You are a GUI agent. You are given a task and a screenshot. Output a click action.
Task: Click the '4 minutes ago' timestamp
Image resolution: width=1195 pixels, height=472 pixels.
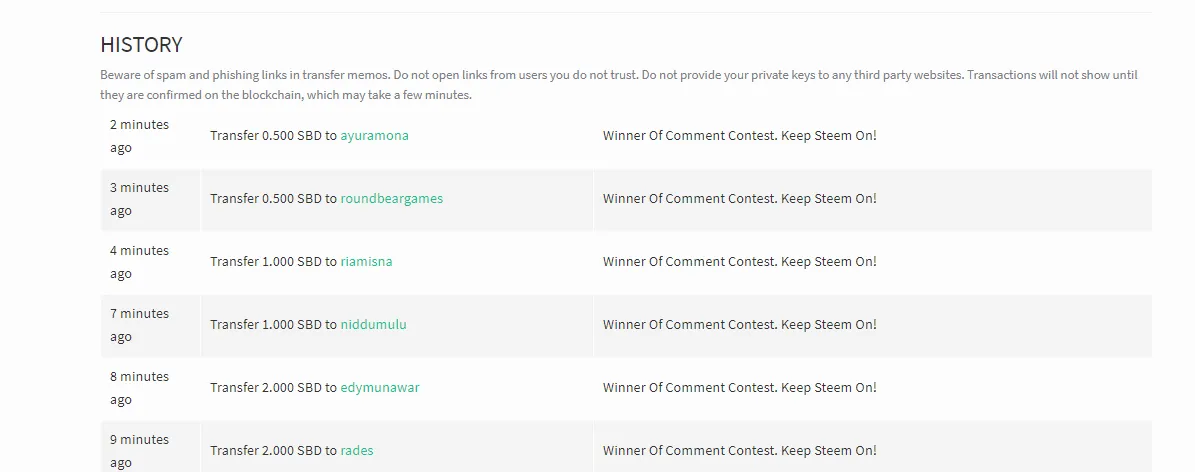tap(139, 262)
